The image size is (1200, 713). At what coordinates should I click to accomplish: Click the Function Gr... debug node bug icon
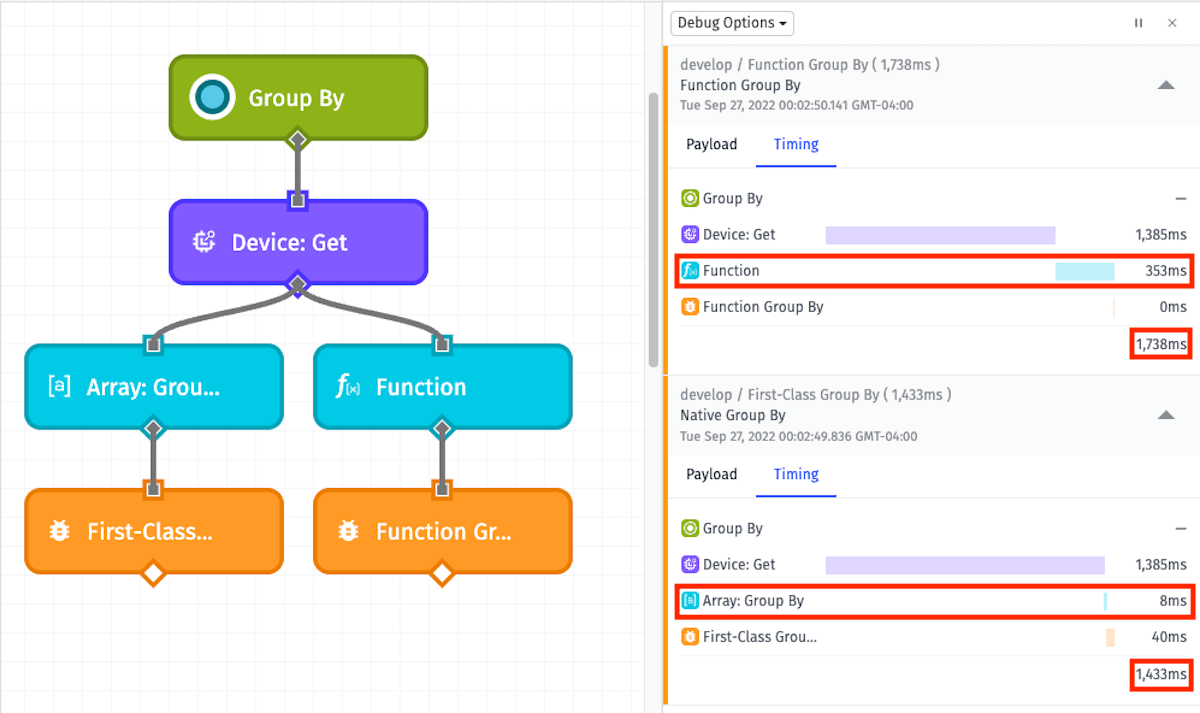pyautogui.click(x=348, y=531)
